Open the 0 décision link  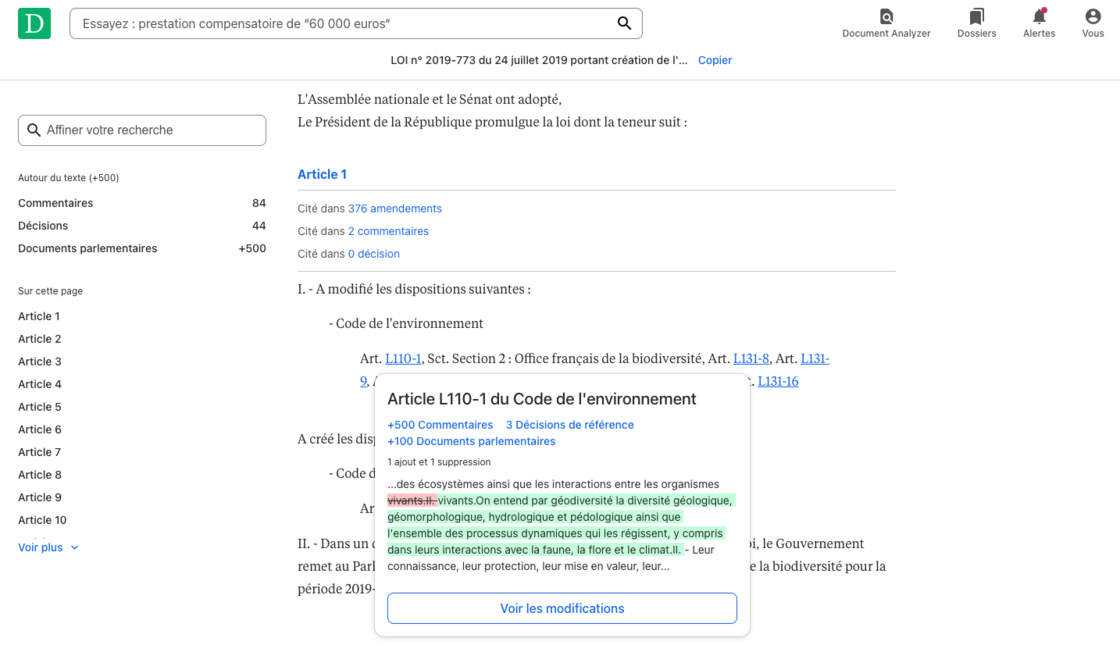374,253
